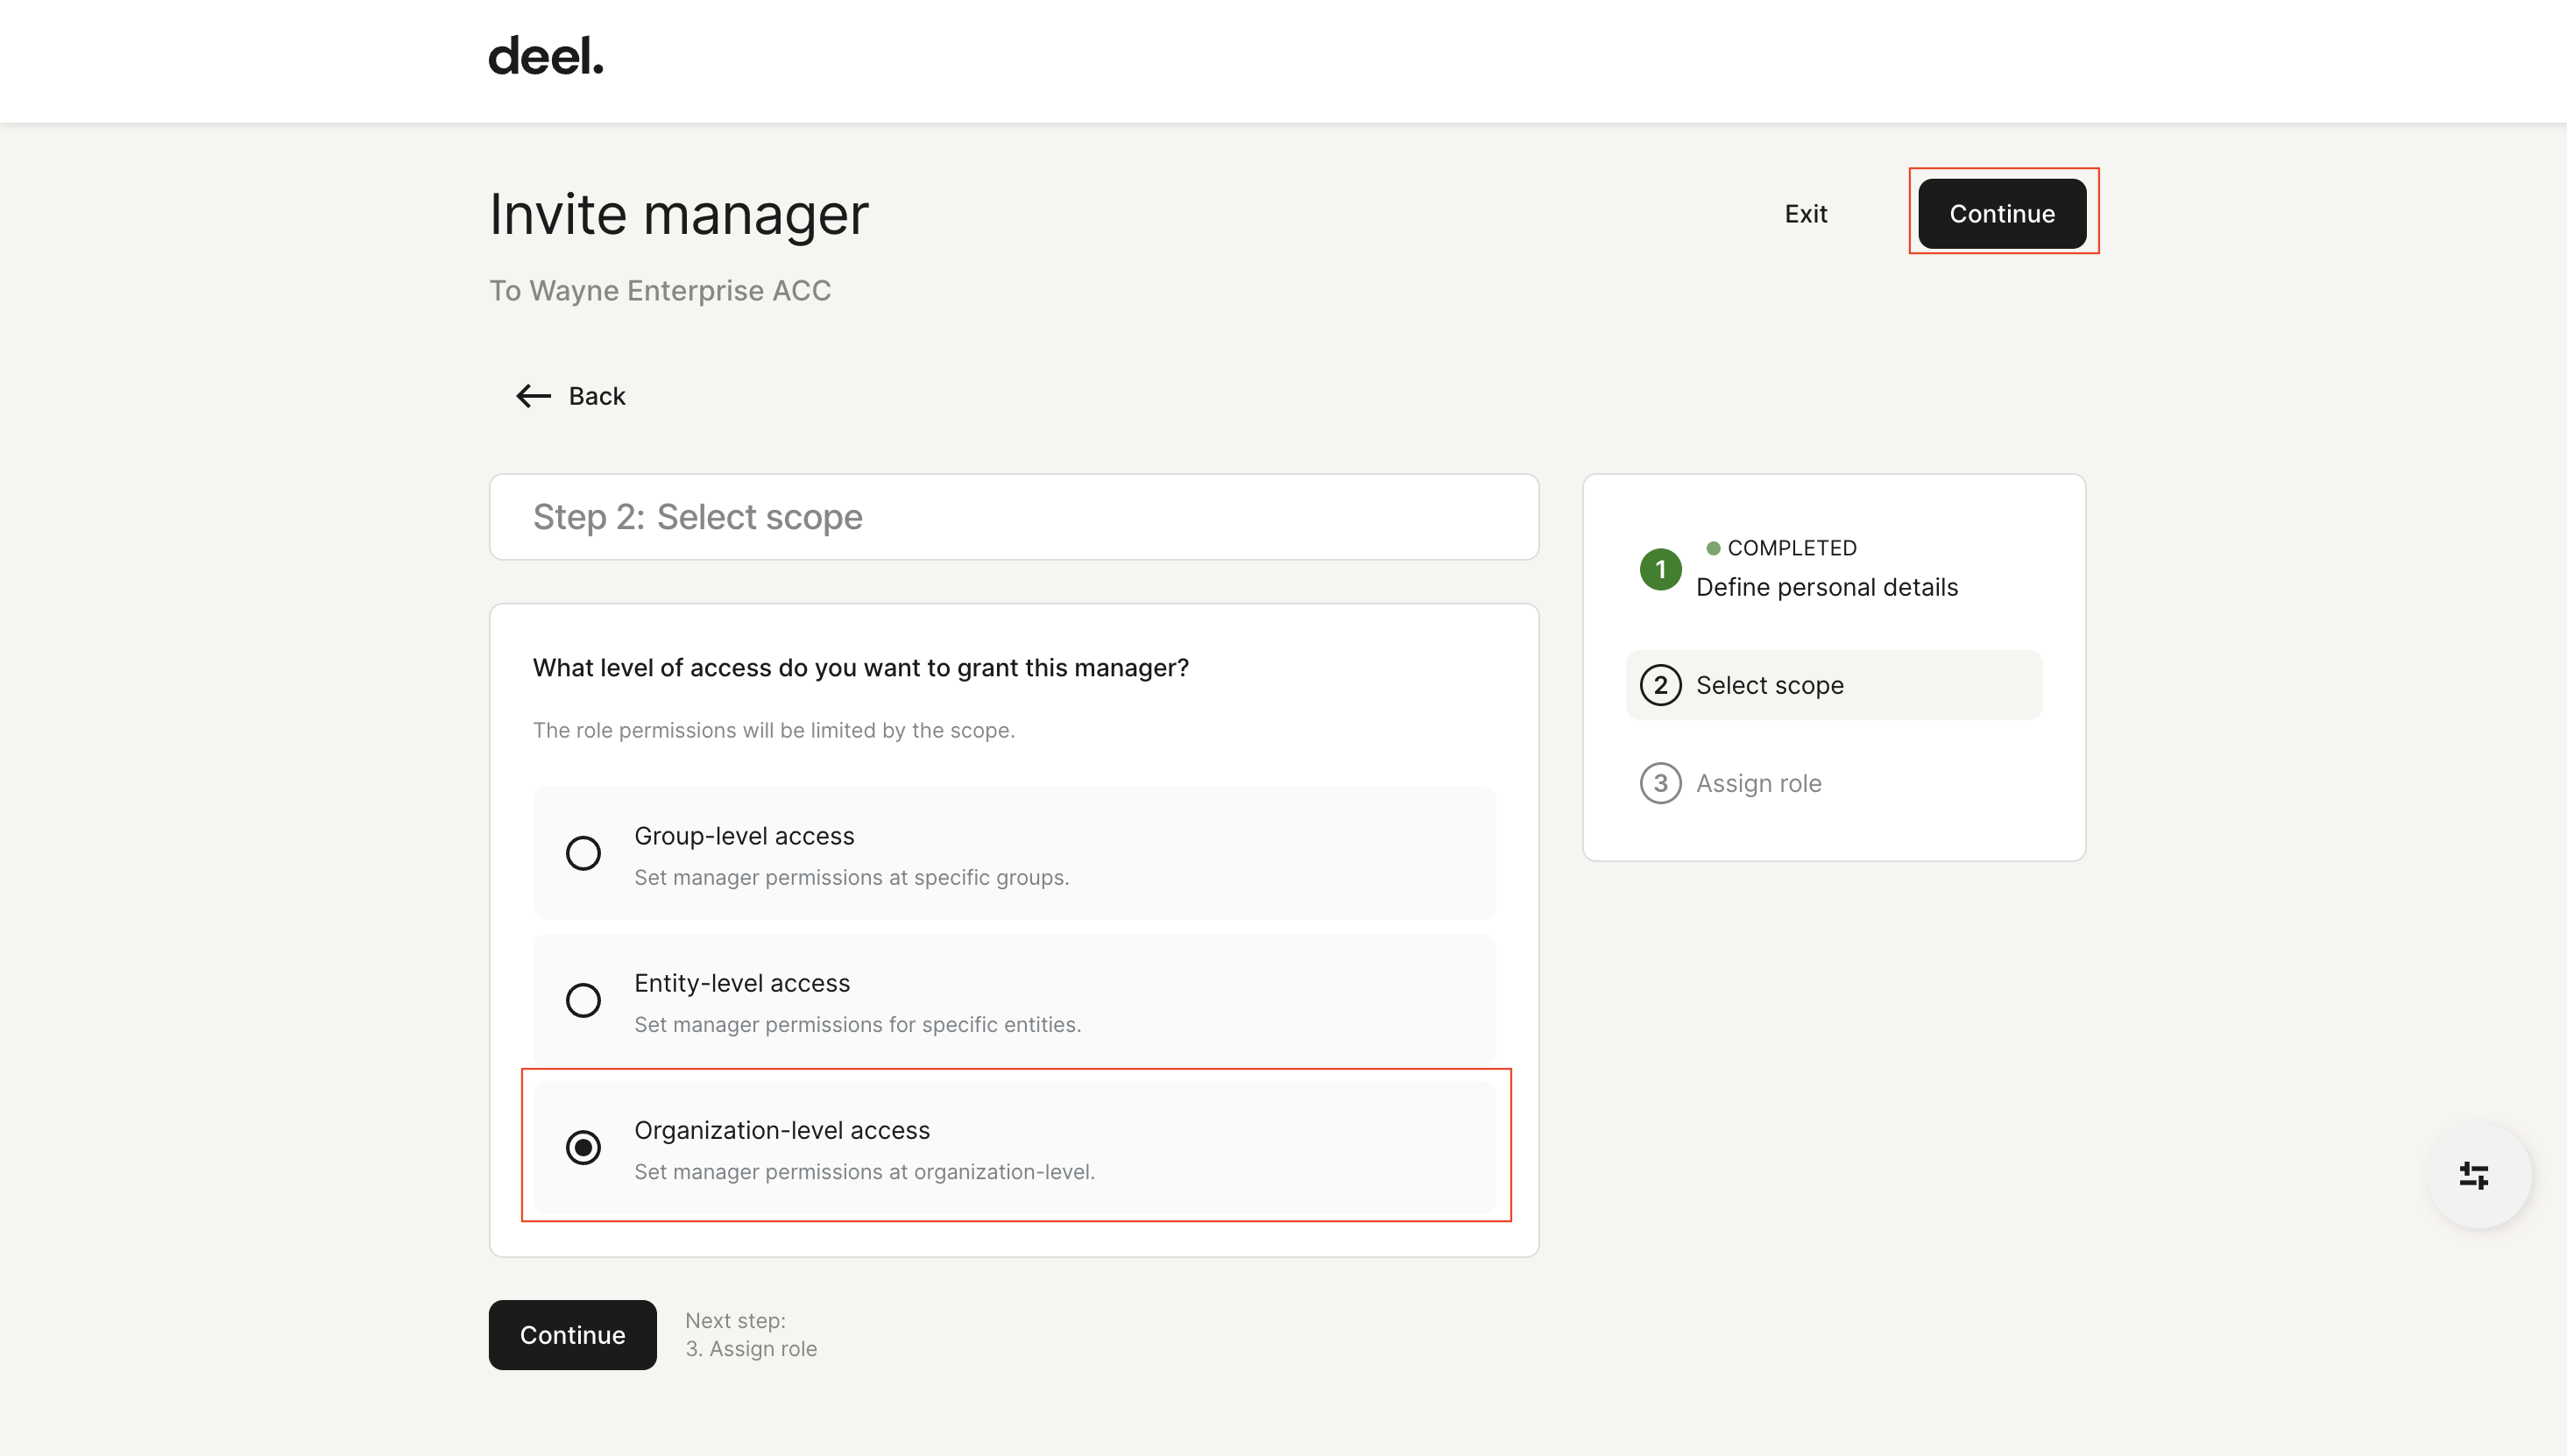Open the Define personal details completed step
This screenshot has width=2567, height=1456.
(1827, 587)
